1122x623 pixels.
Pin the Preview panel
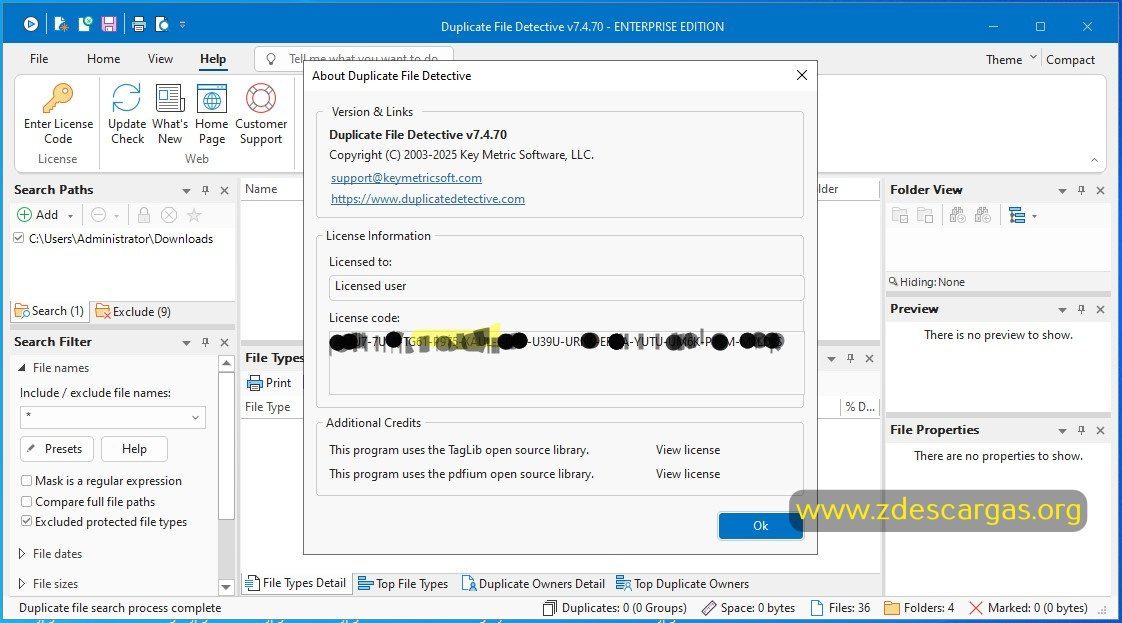pos(1081,310)
